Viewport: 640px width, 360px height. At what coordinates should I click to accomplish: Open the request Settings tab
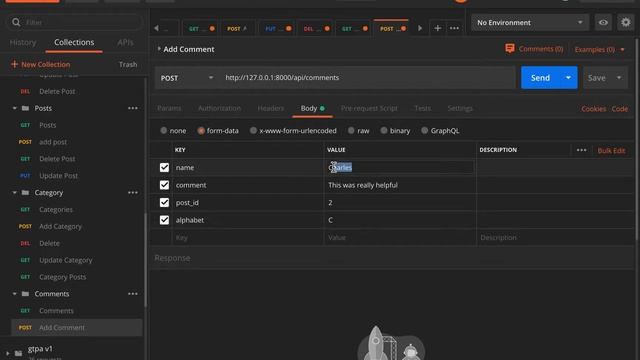click(460, 108)
